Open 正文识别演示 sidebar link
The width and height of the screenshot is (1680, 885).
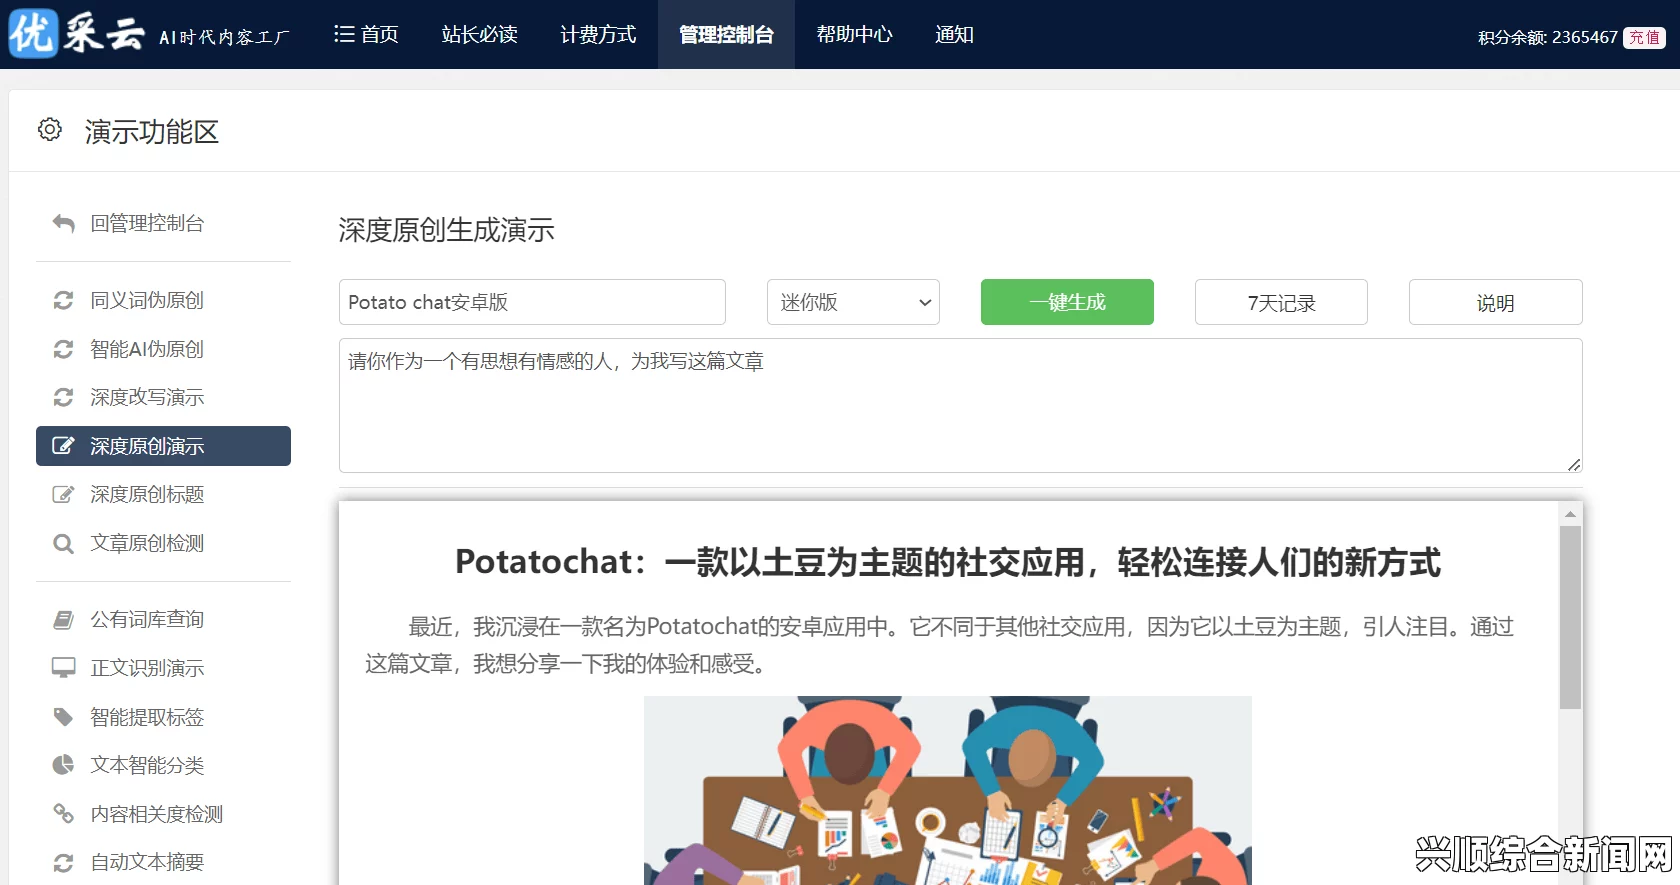click(147, 668)
